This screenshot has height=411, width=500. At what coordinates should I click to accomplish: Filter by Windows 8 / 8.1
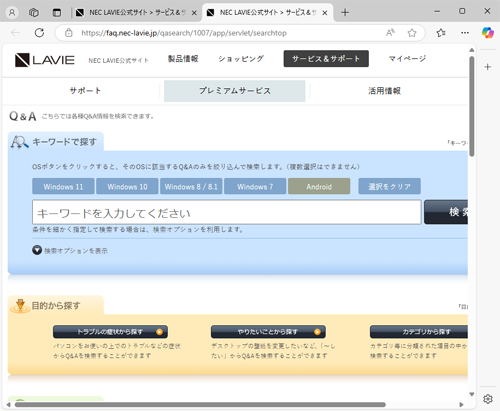(x=191, y=186)
